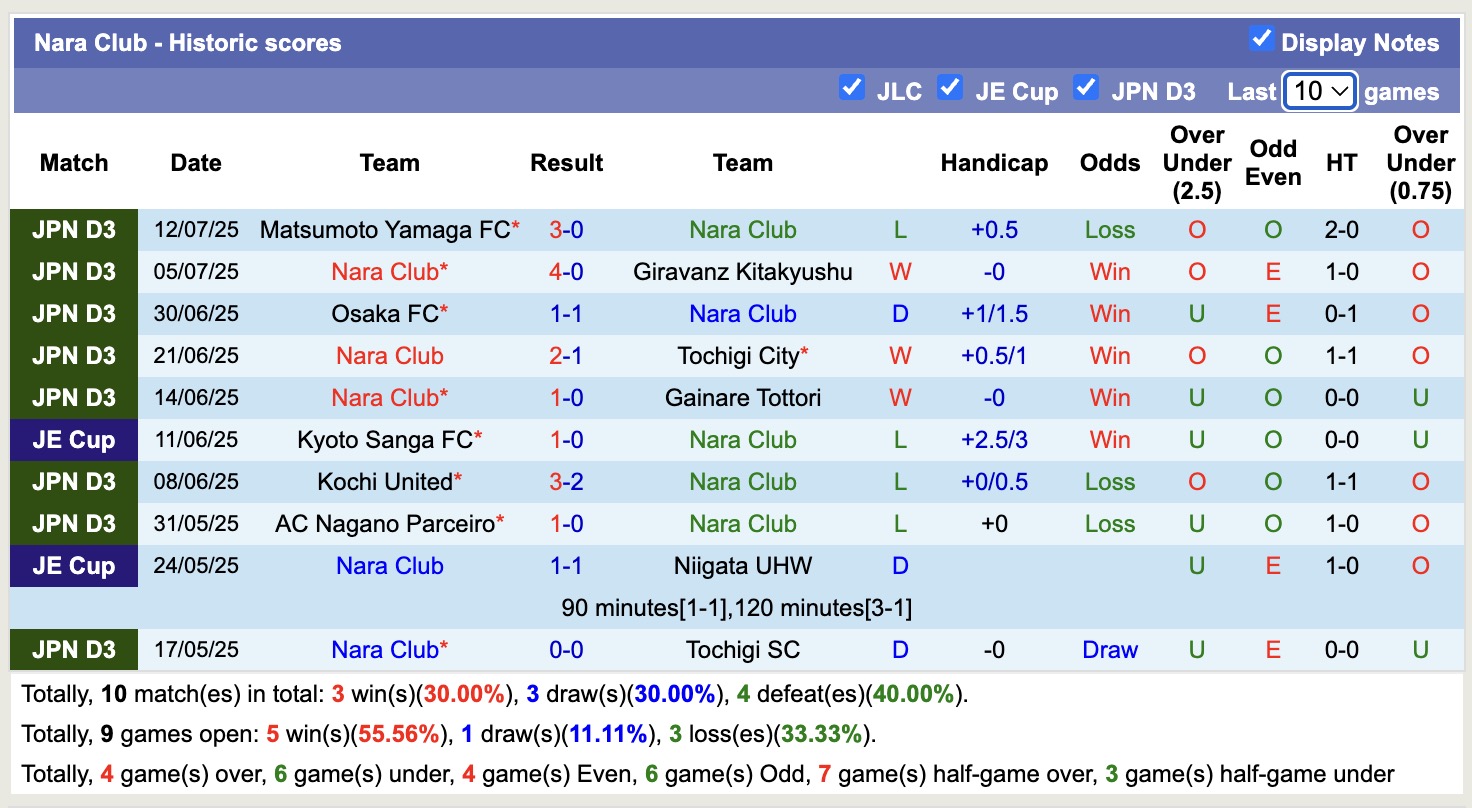Uncheck the JLC league filter checkbox

pyautogui.click(x=852, y=88)
